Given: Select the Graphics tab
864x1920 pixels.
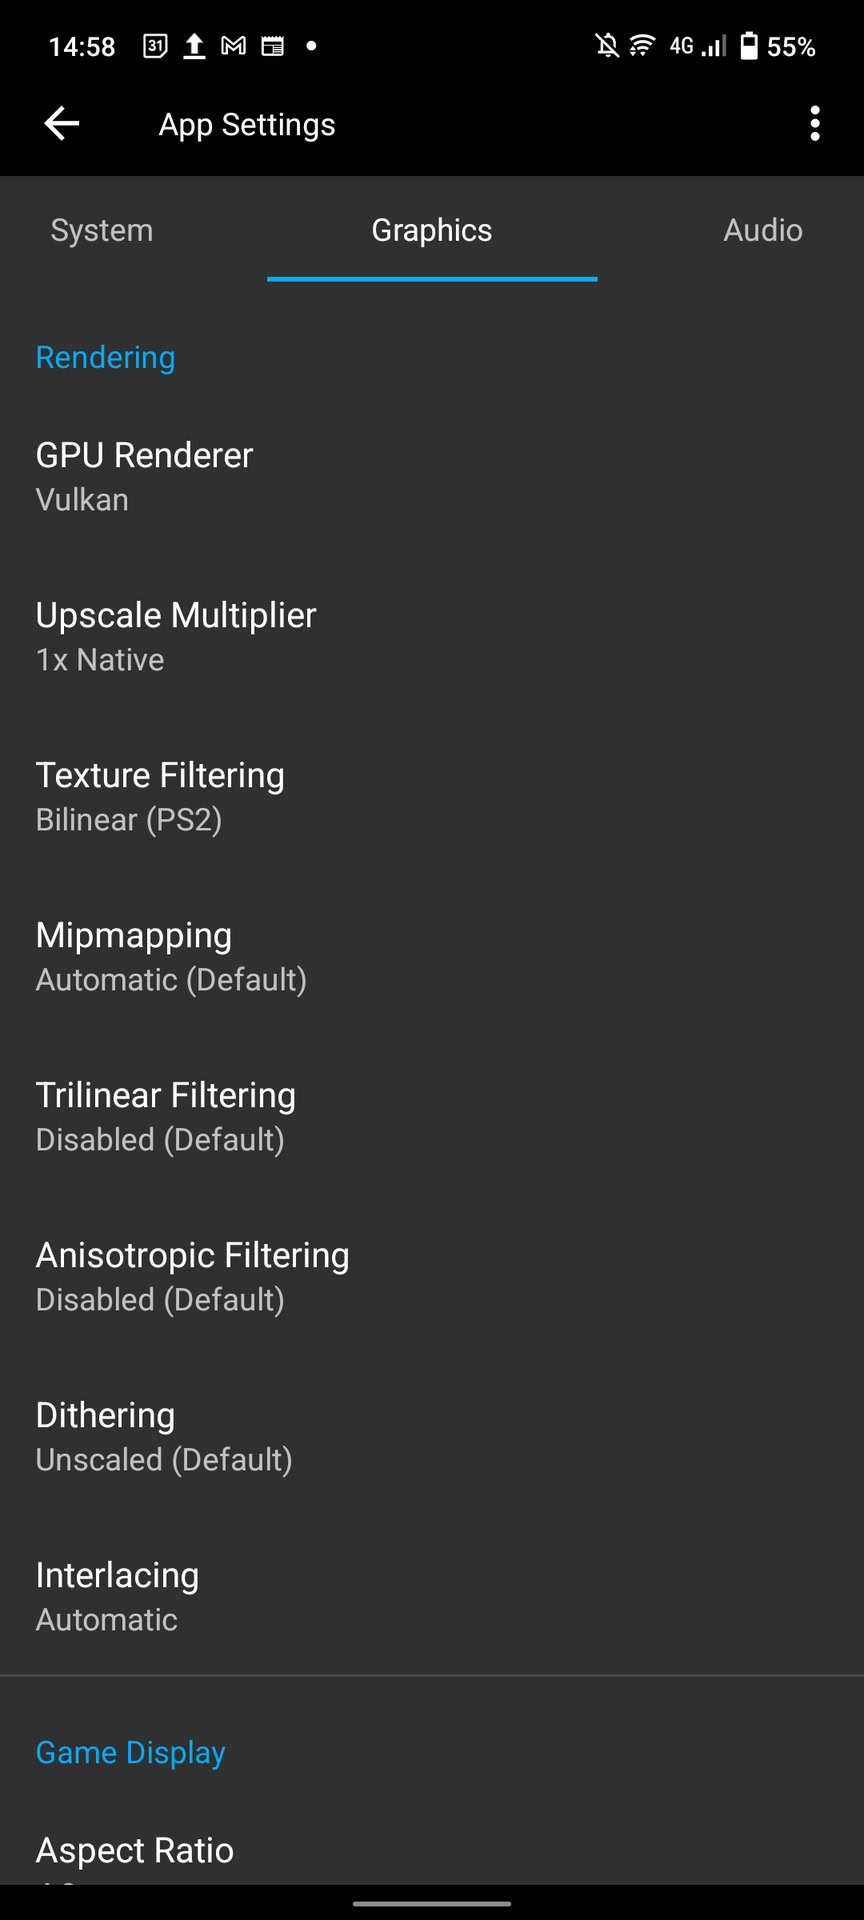Looking at the screenshot, I should point(432,230).
